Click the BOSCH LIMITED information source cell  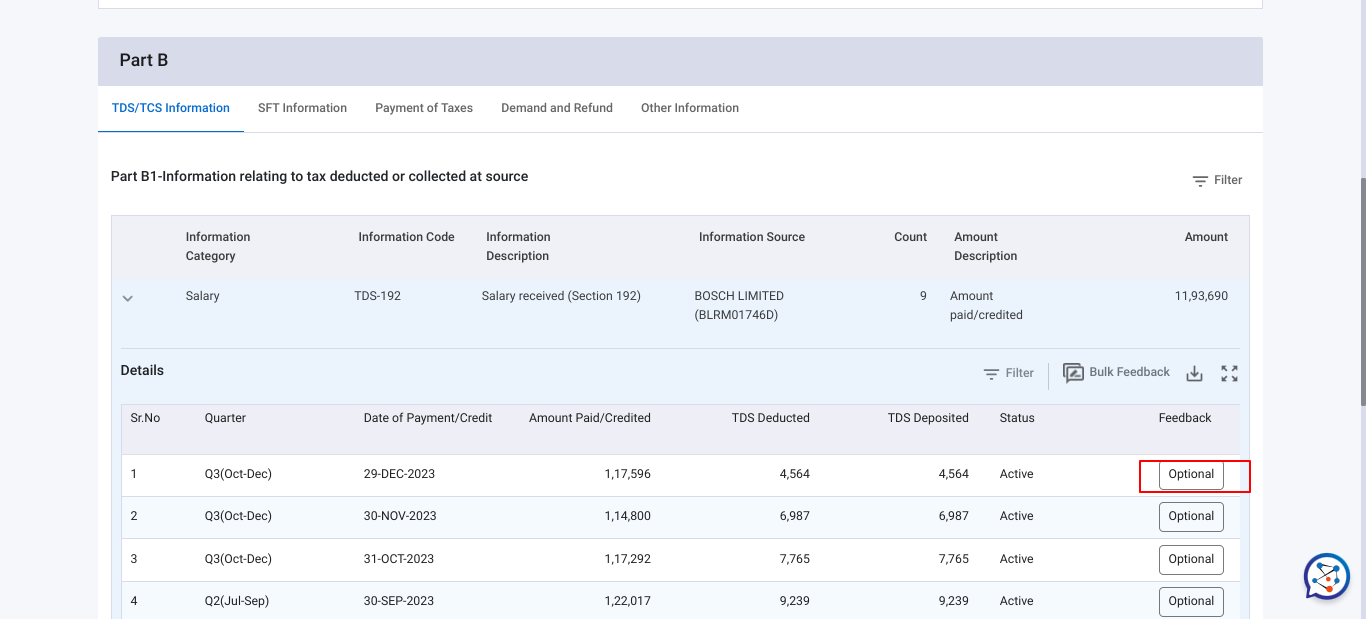[x=739, y=305]
